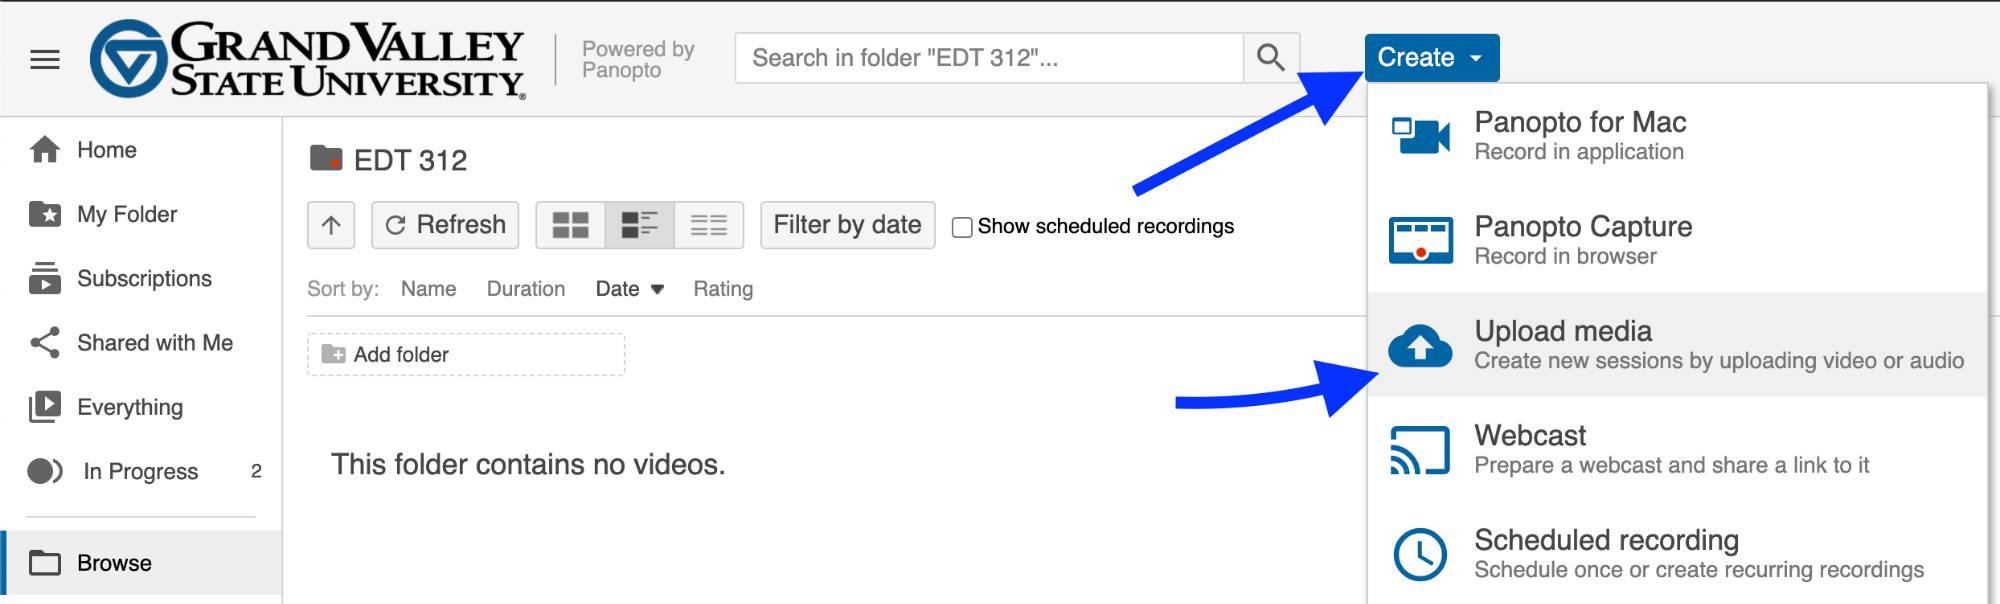The height and width of the screenshot is (604, 2000).
Task: Refresh the EDT 312 folder
Action: [x=445, y=225]
